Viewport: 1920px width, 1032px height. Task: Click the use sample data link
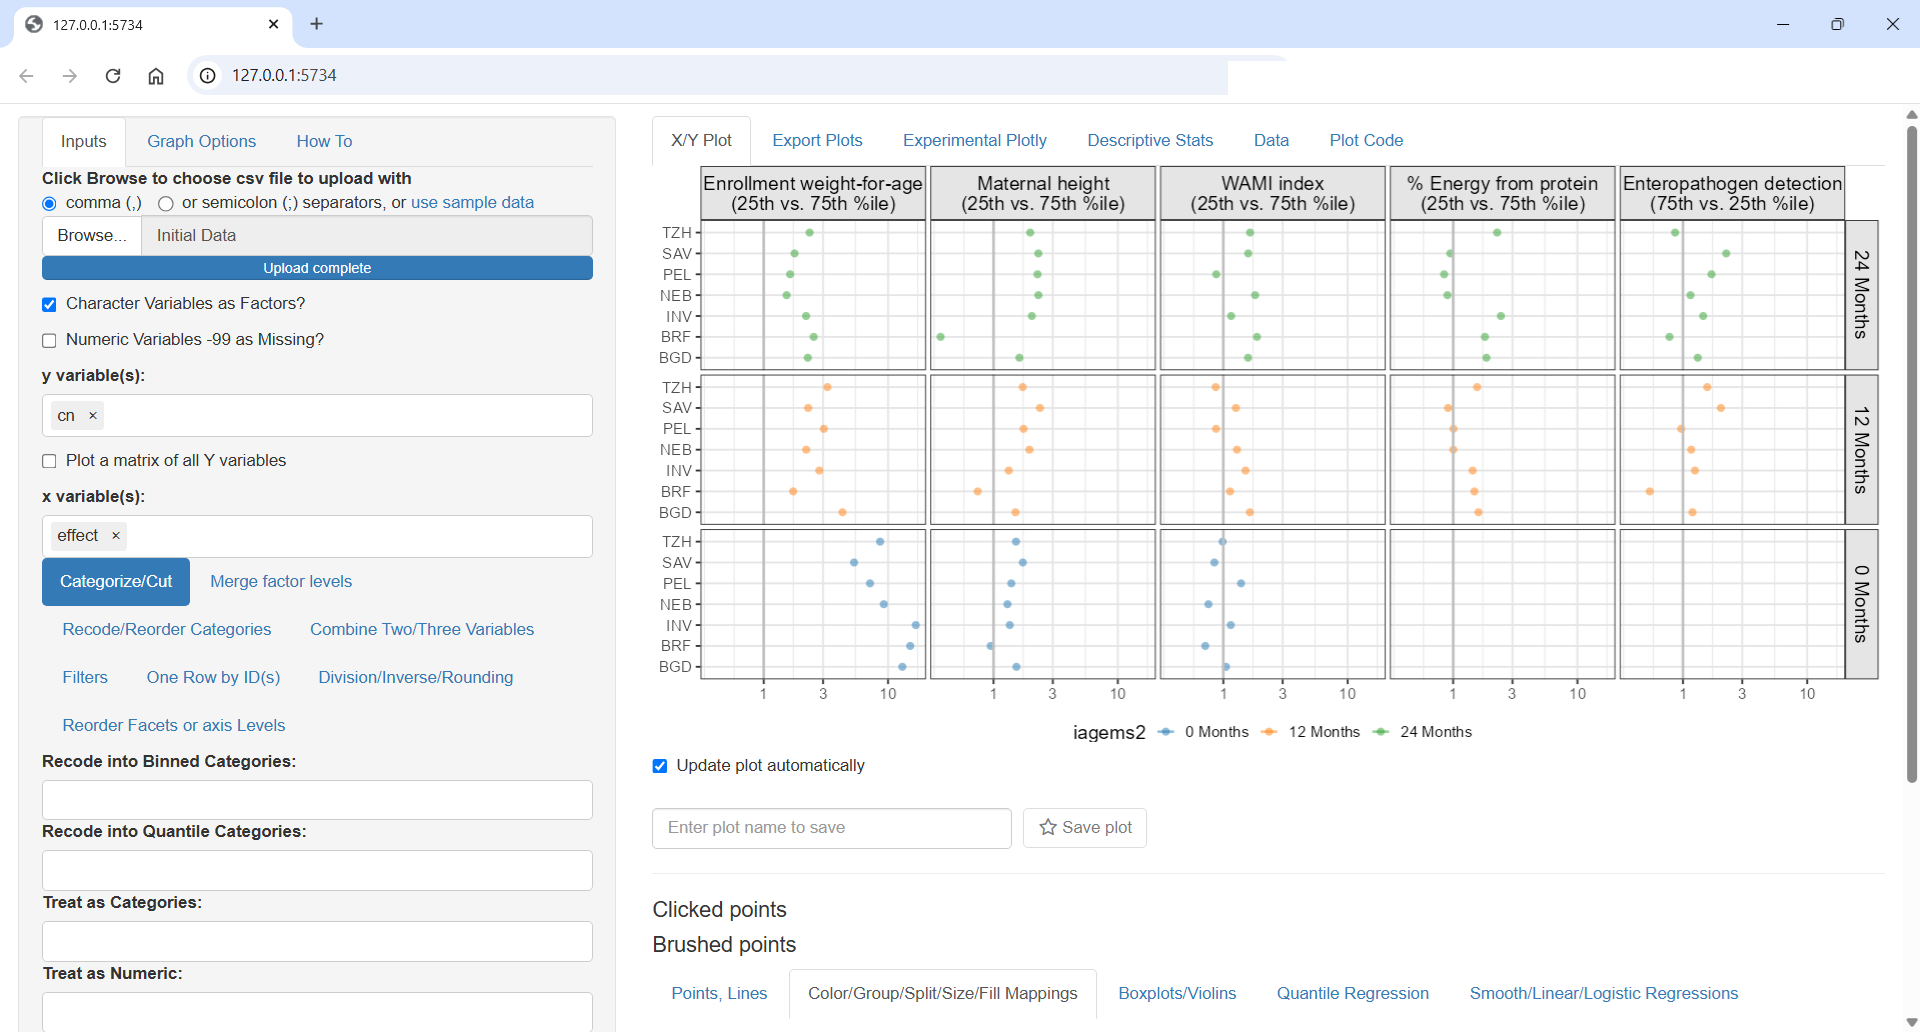click(x=472, y=203)
